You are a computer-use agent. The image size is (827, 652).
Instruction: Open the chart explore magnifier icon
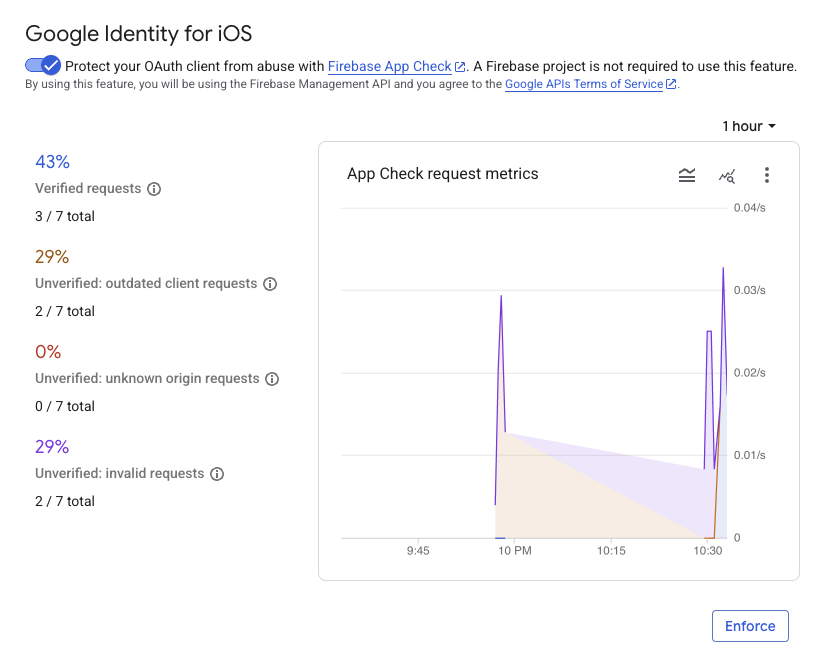click(x=726, y=175)
